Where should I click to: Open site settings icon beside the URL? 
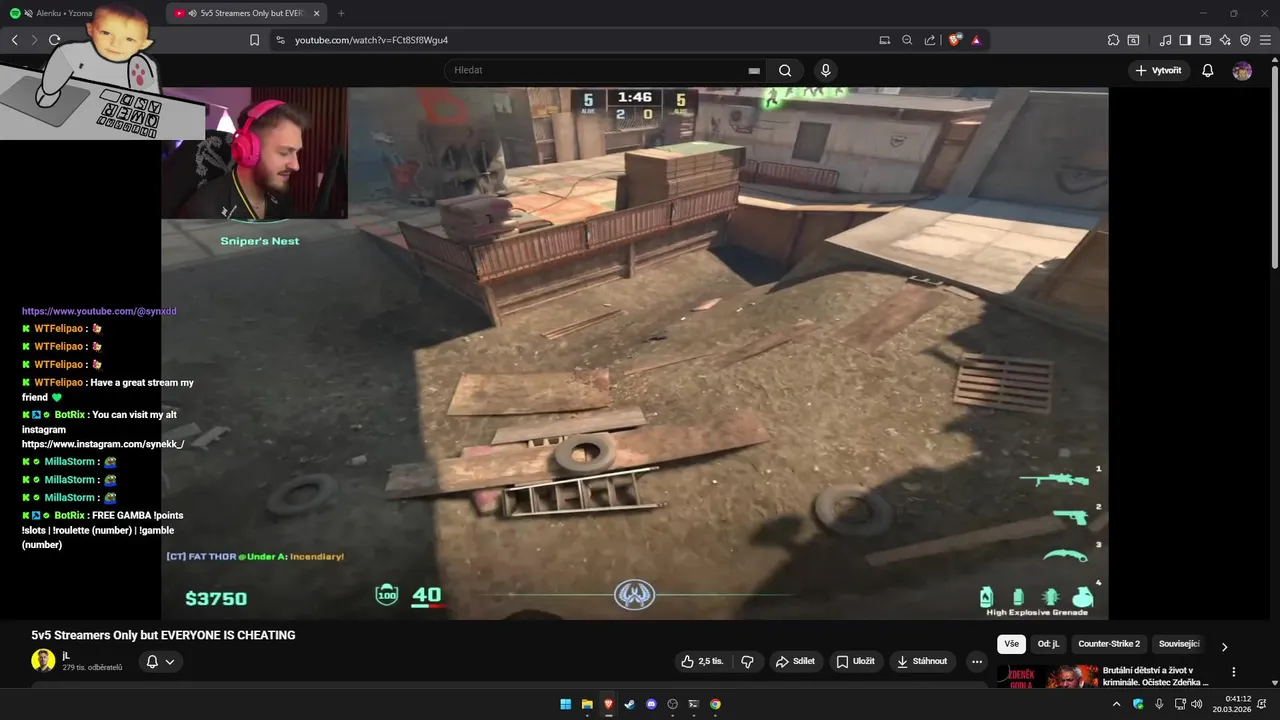[280, 40]
